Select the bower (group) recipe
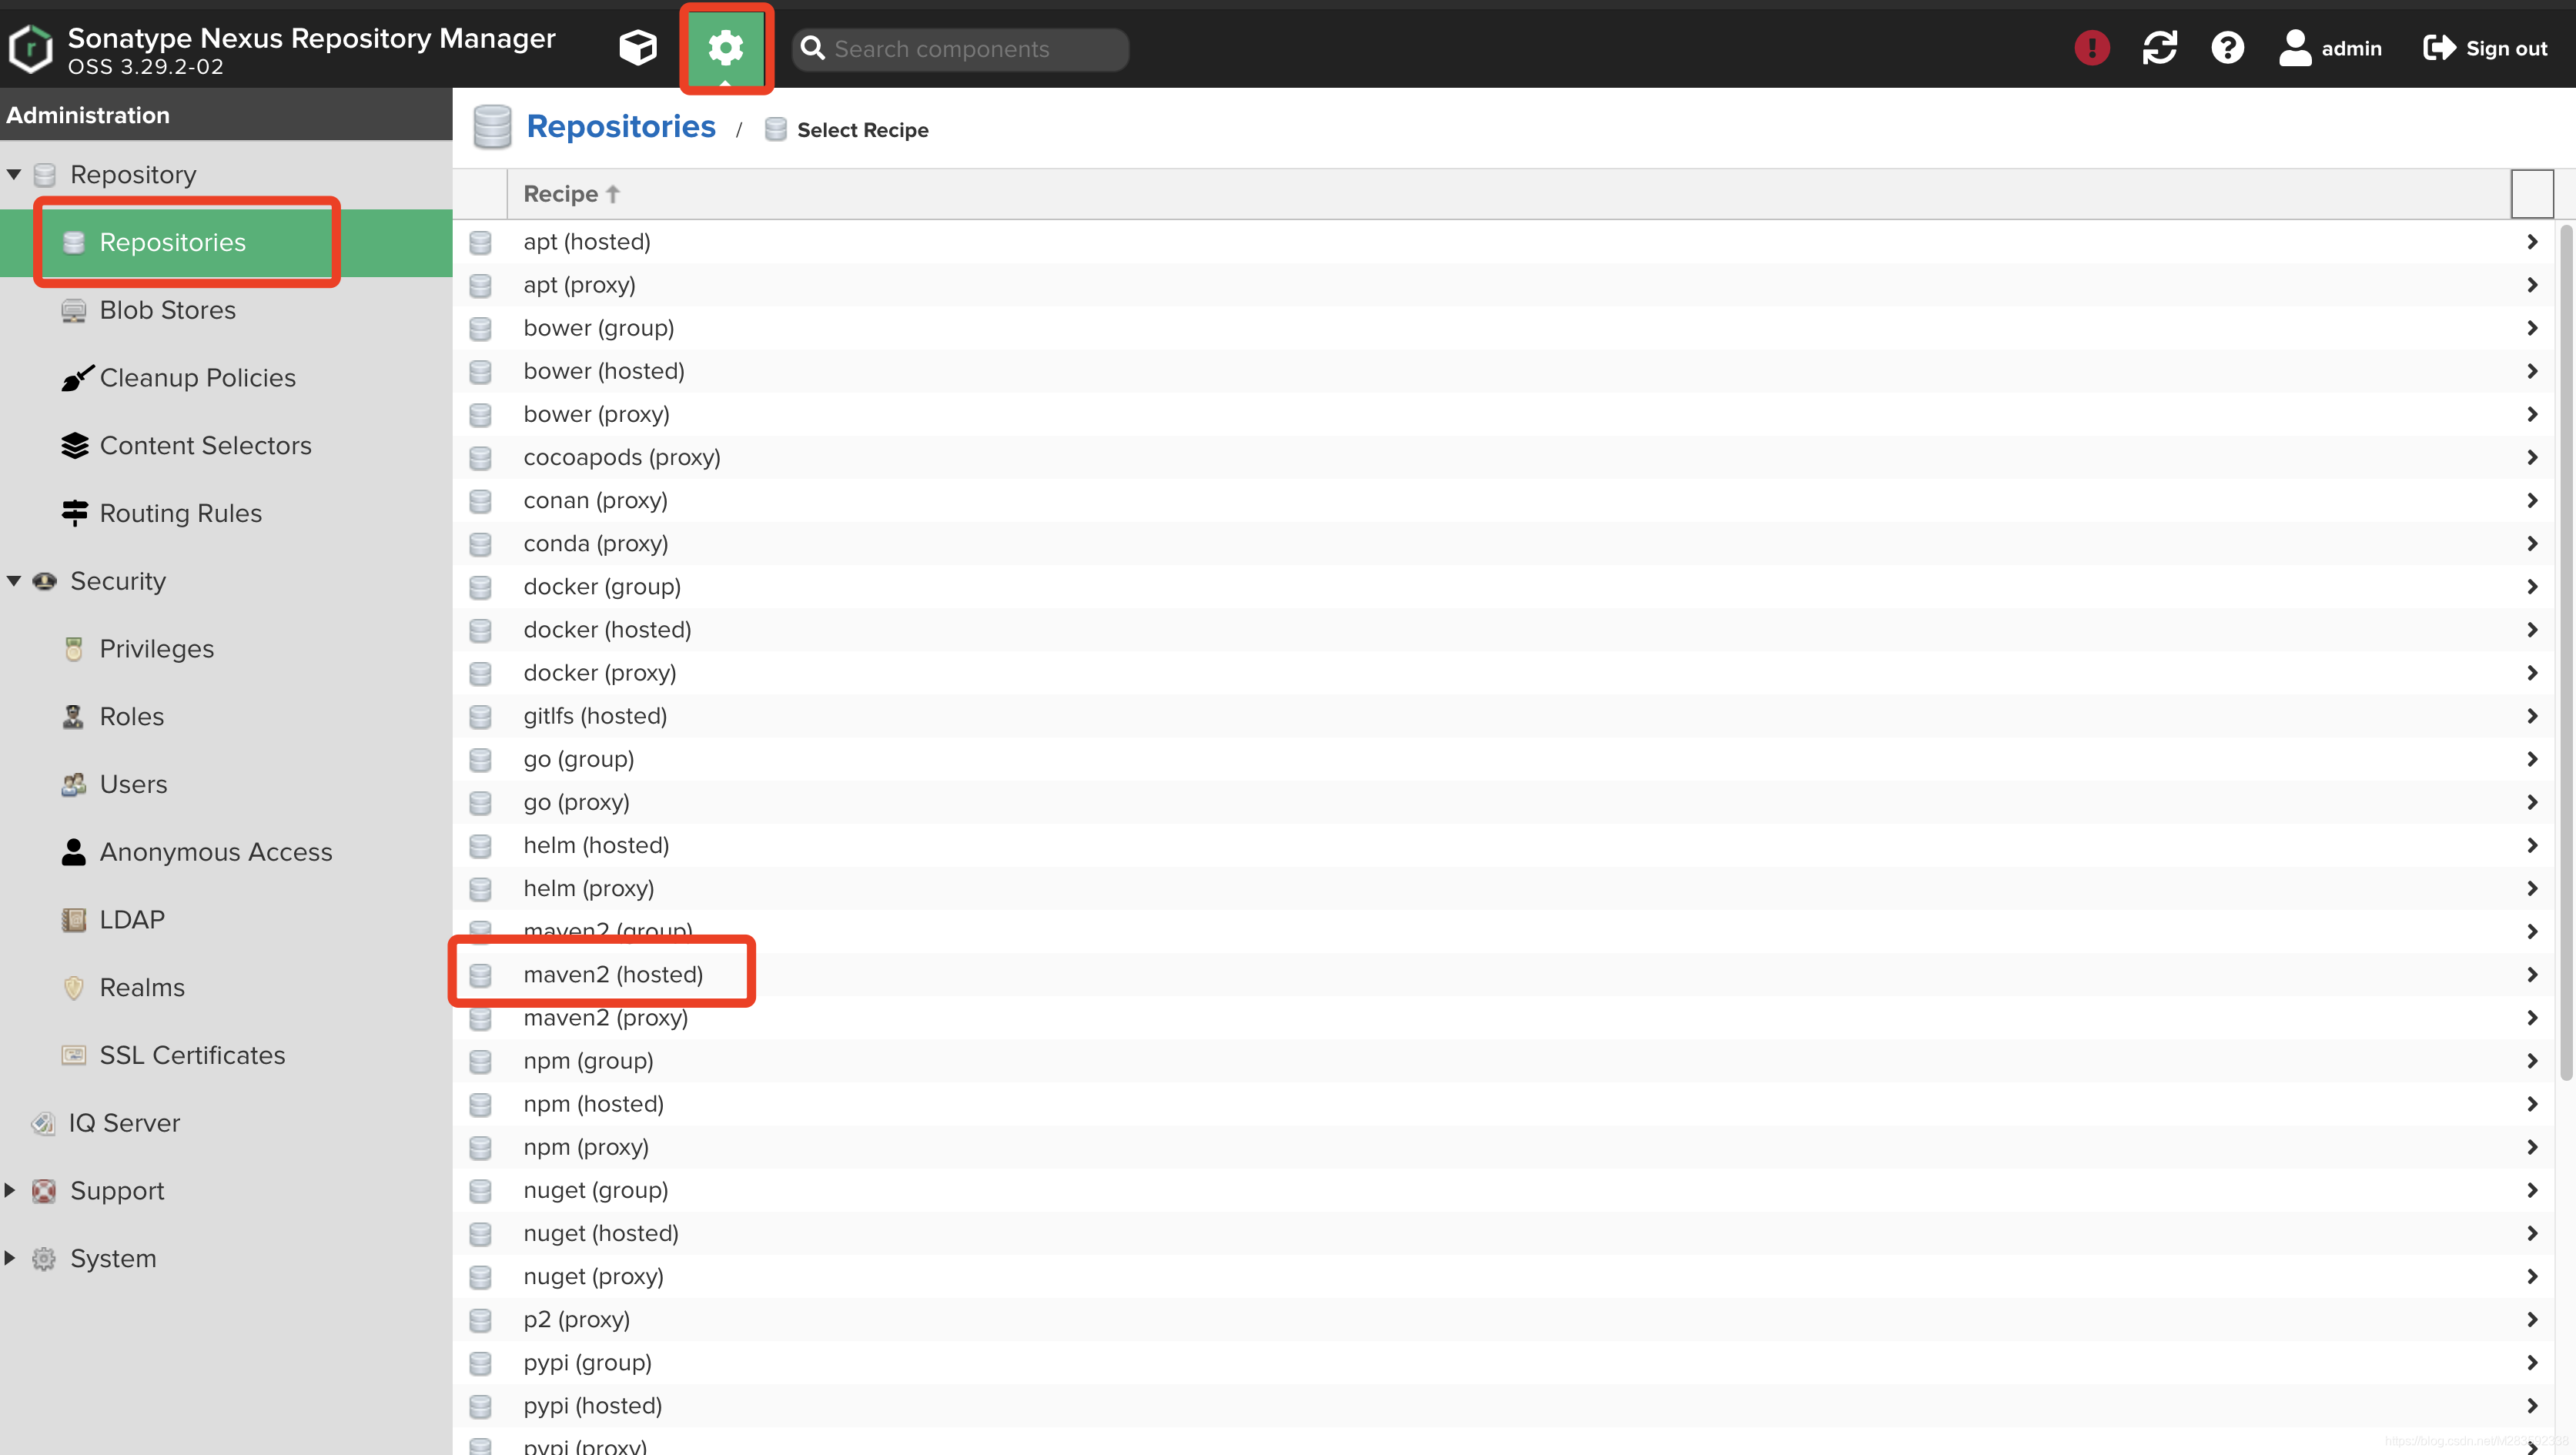2576x1455 pixels. click(x=1505, y=328)
